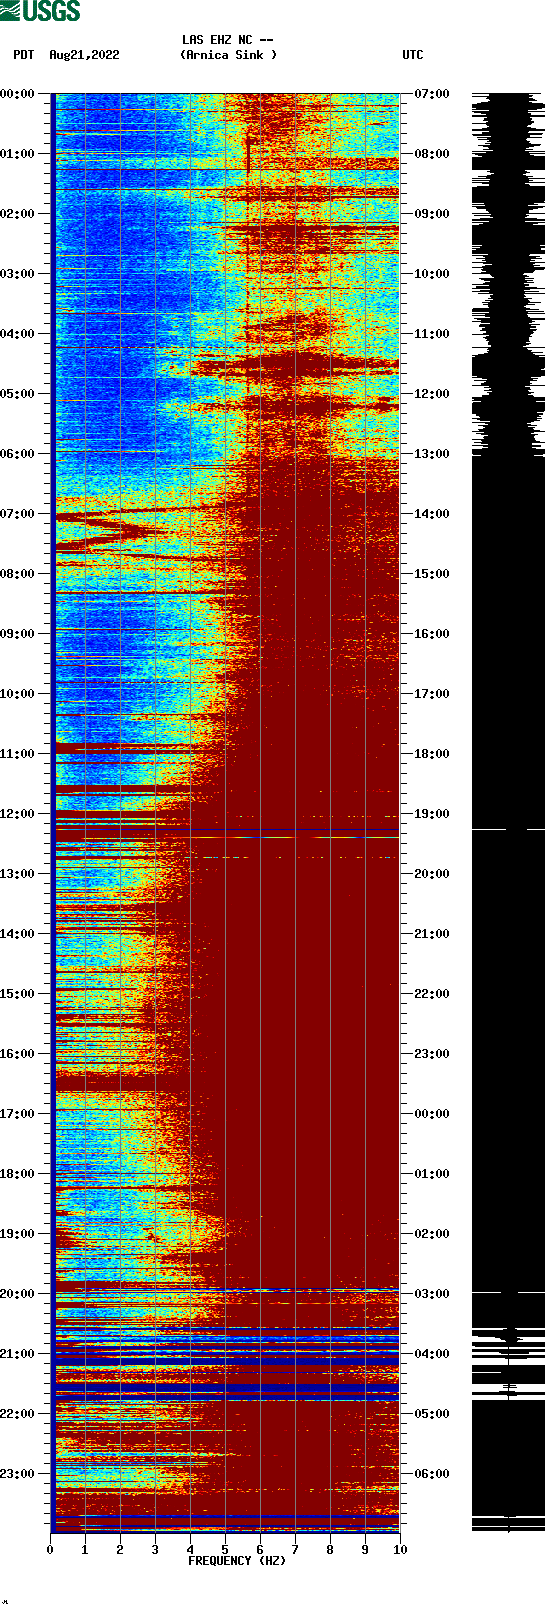This screenshot has height=1613, width=552.
Task: Click the 03:00 PDT time label
Action: (18, 274)
